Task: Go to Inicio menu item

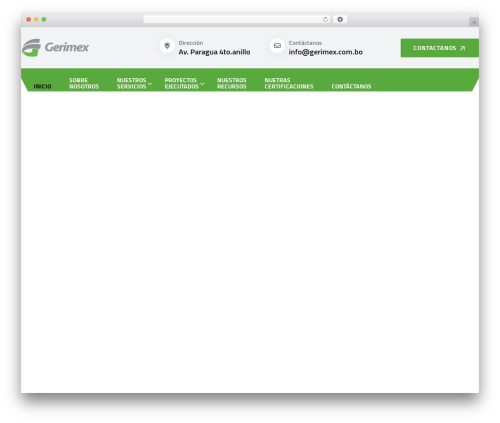Action: pyautogui.click(x=42, y=87)
